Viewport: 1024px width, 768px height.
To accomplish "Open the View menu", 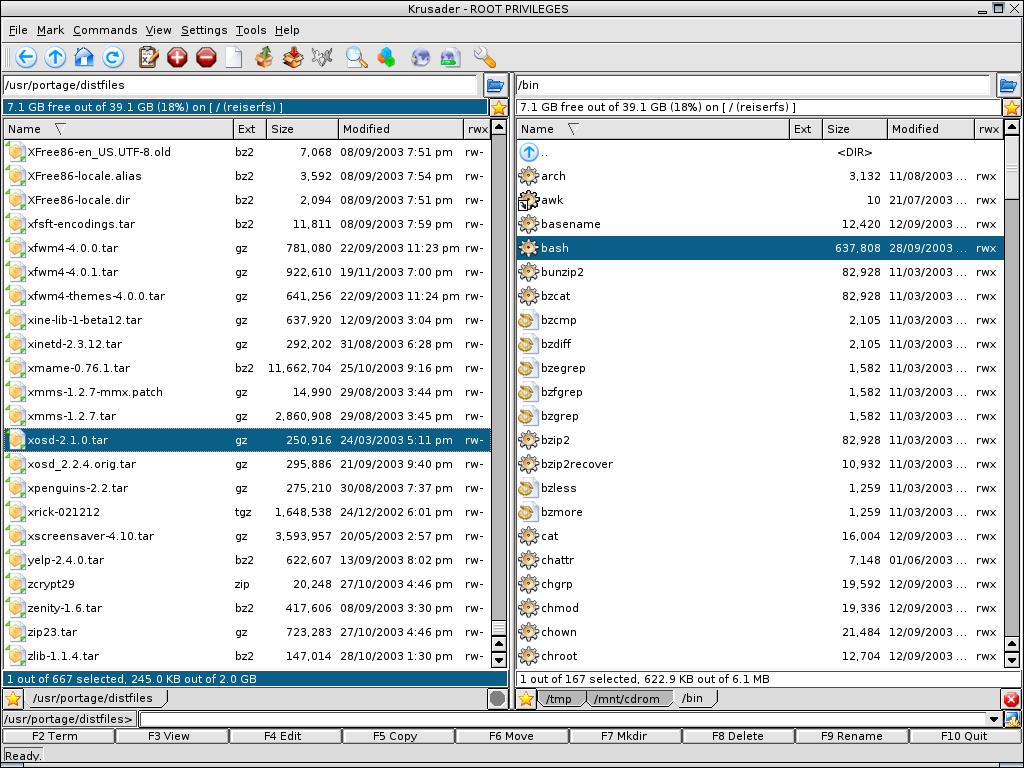I will [158, 30].
